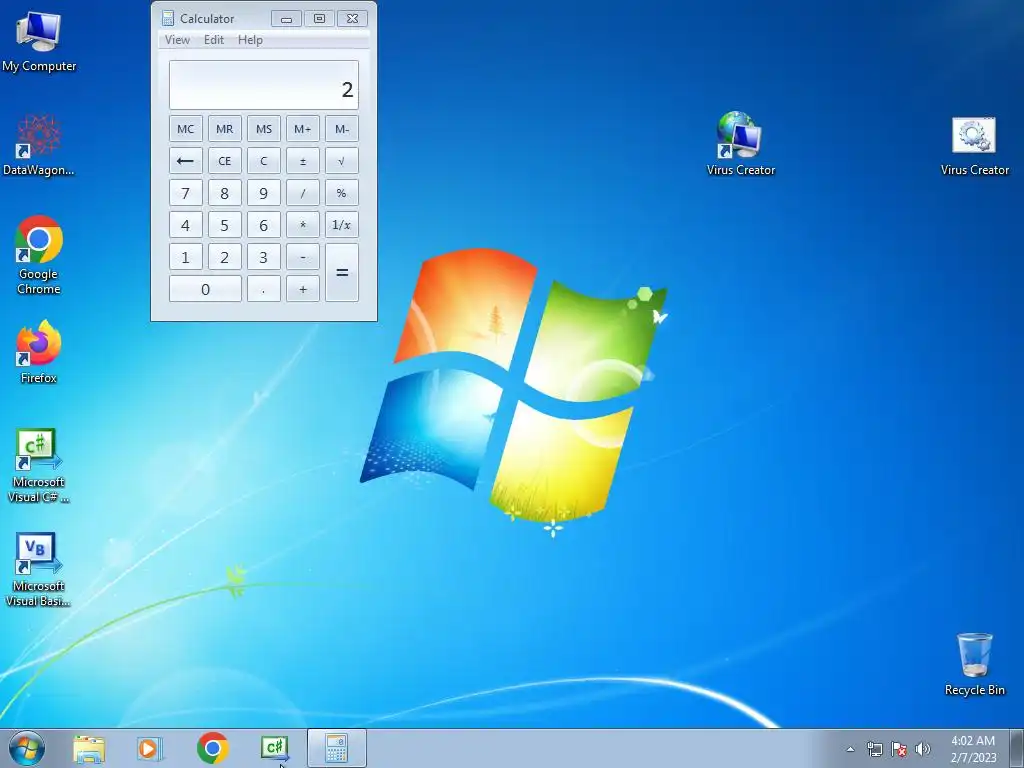
Task: Minimize the Calculator window
Action: [286, 19]
